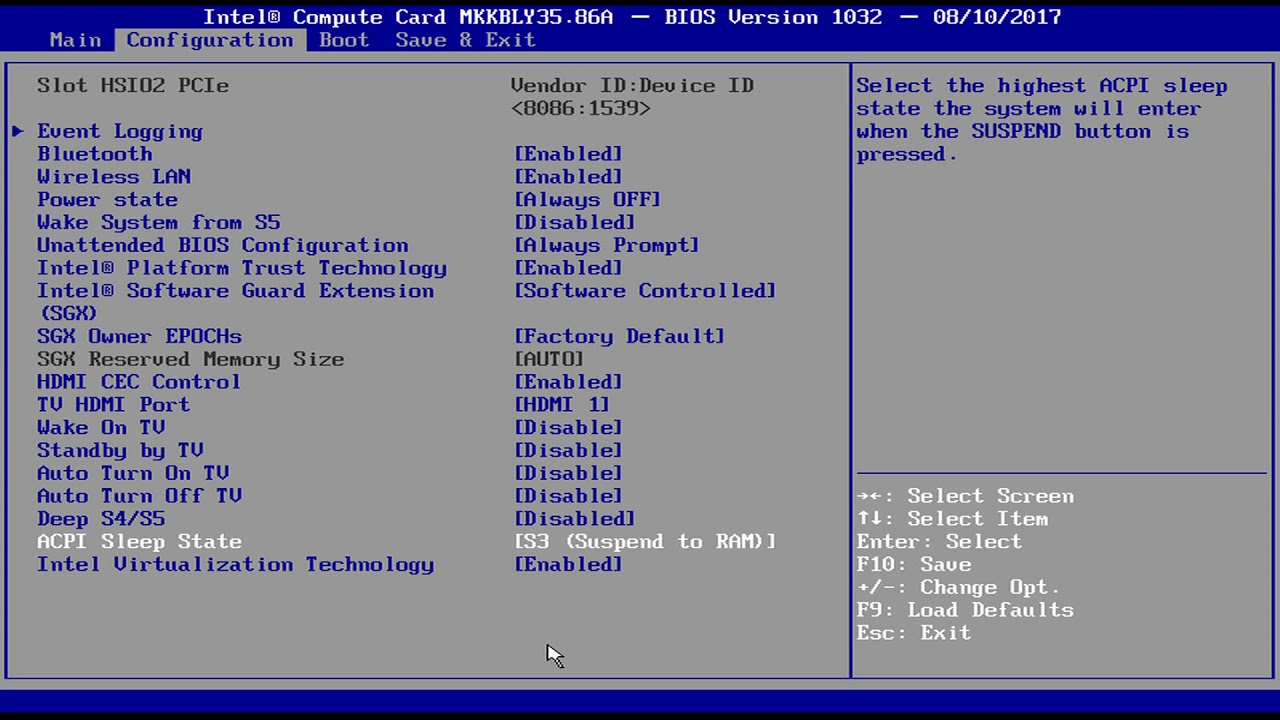Open the Boot tab
This screenshot has width=1280, height=720.
click(x=344, y=40)
